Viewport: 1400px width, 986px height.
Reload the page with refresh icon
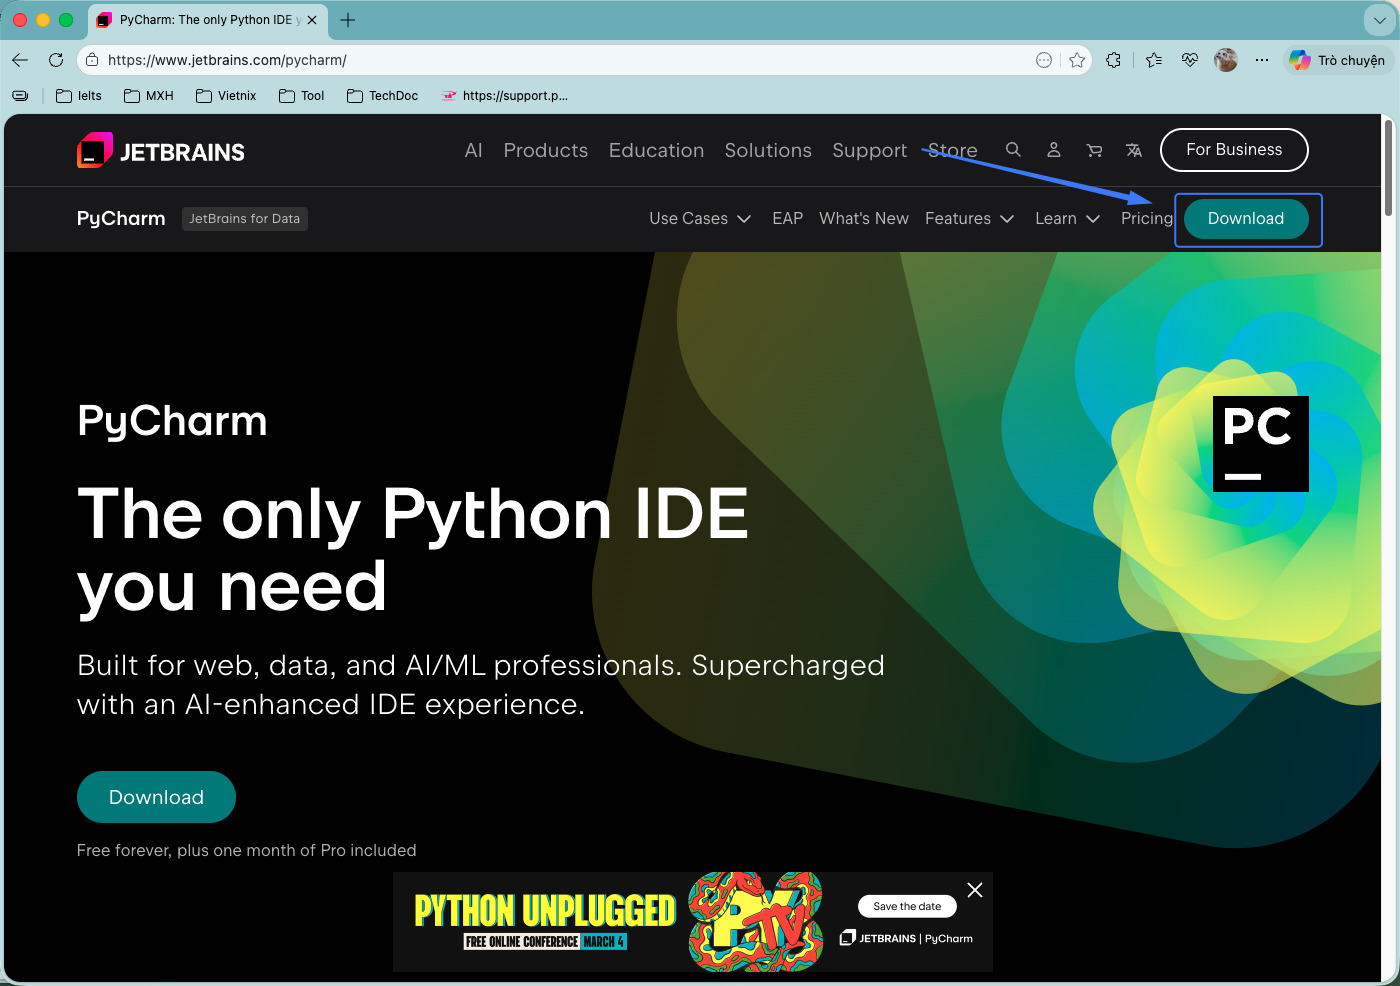(56, 60)
